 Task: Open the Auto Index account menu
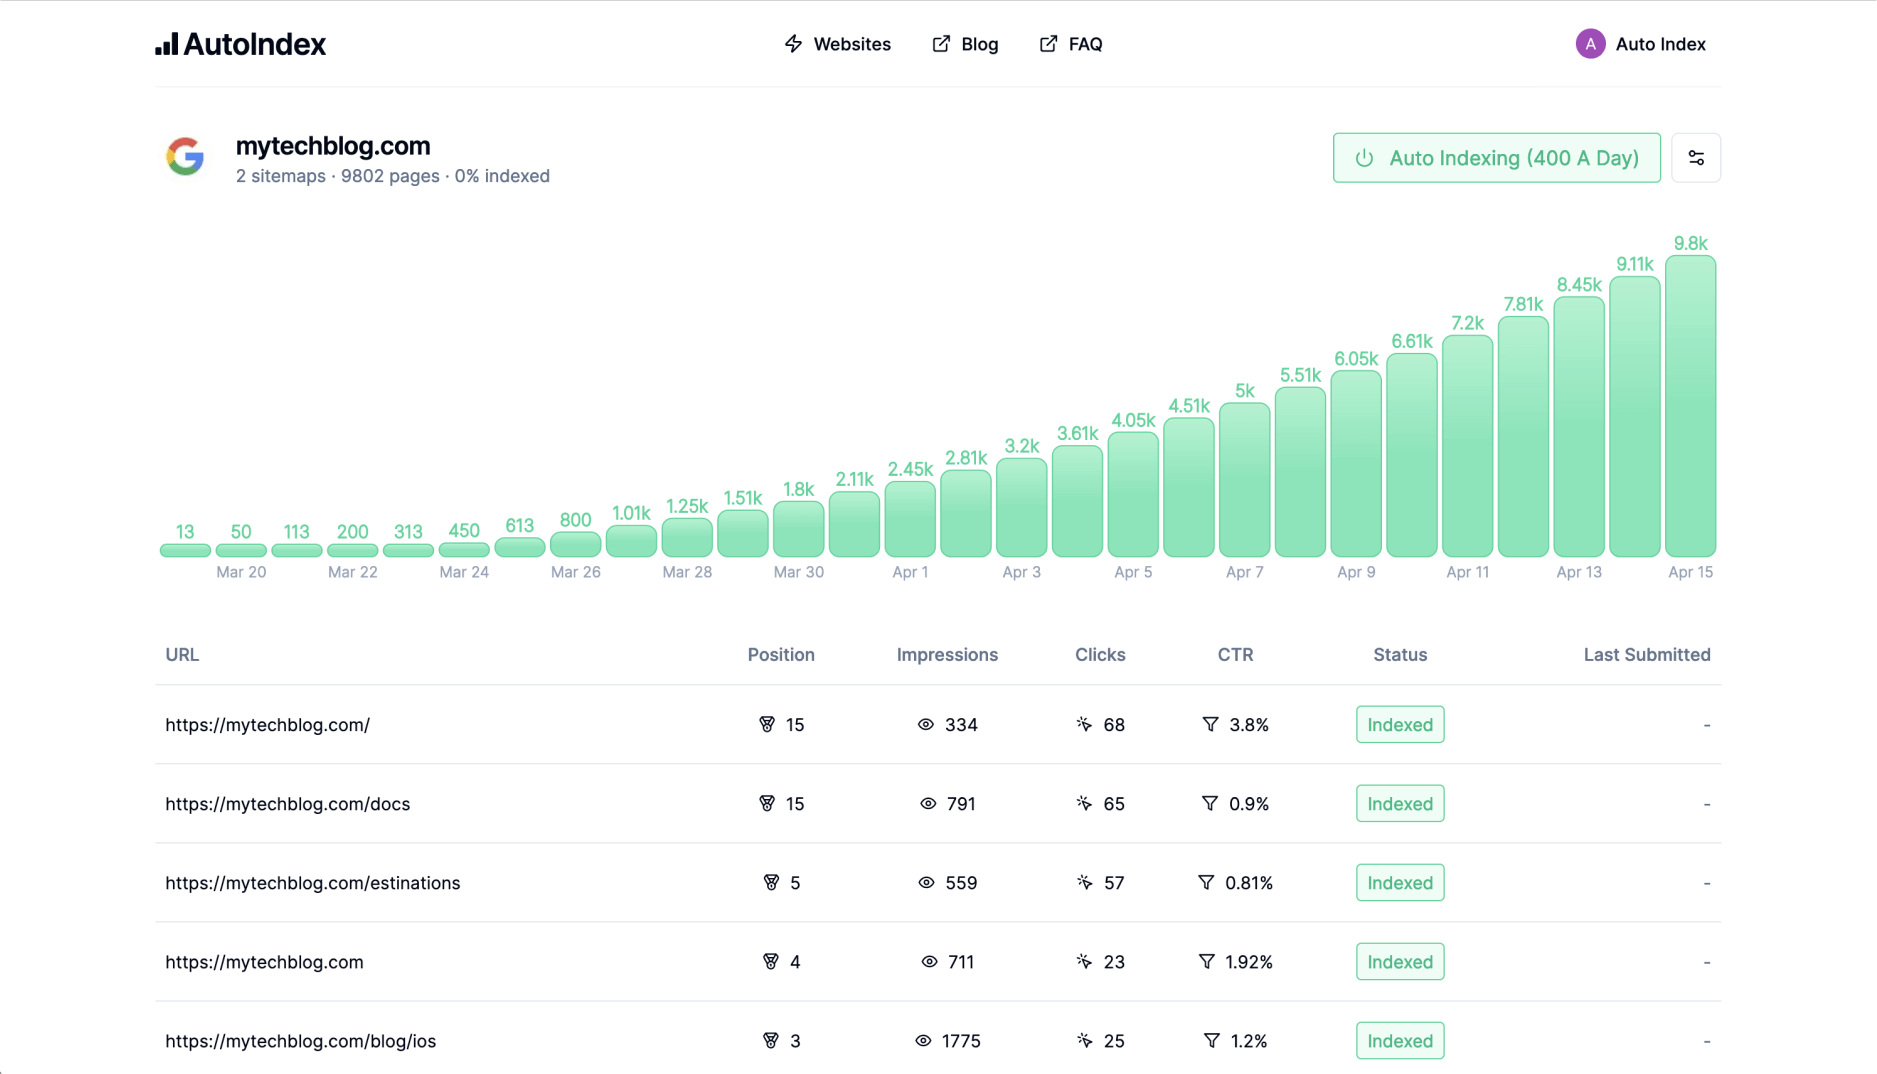pos(1659,44)
